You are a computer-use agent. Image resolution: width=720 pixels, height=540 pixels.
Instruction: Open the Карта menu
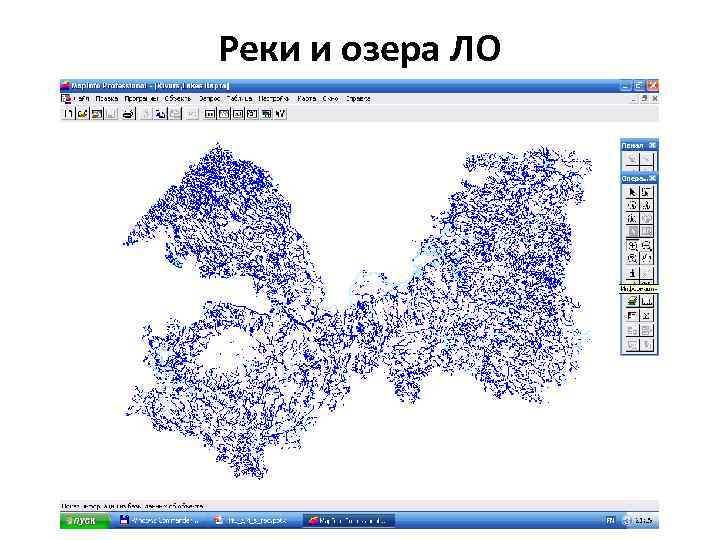click(306, 99)
